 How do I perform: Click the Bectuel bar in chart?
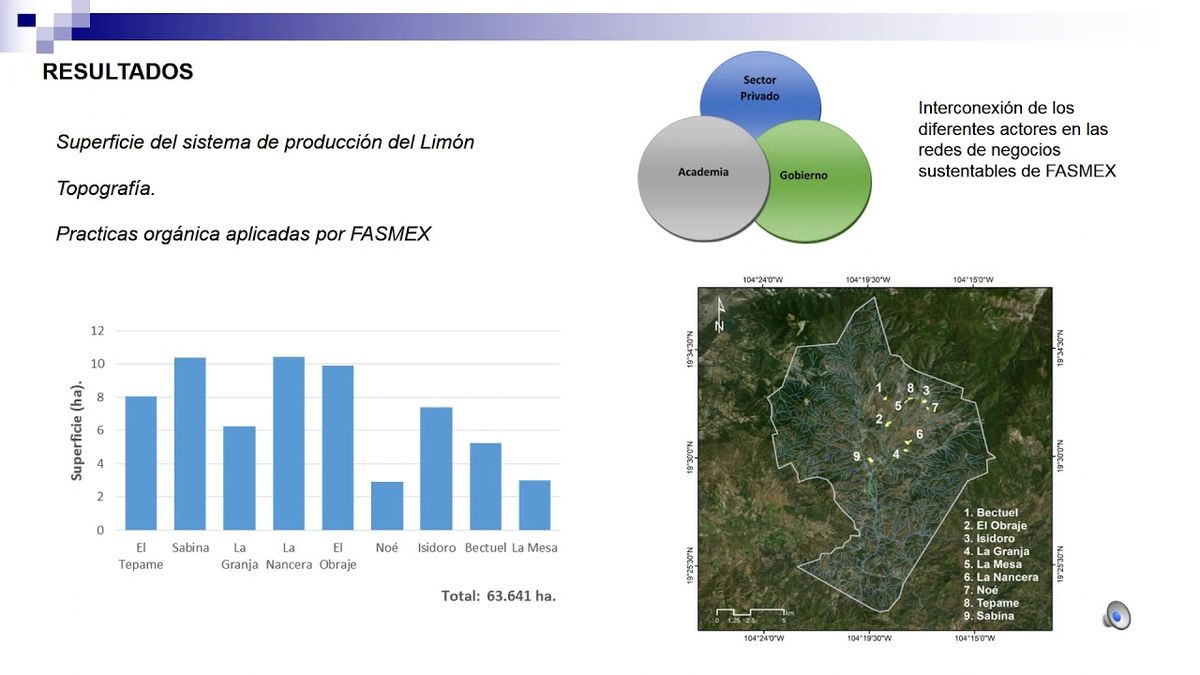[x=485, y=487]
